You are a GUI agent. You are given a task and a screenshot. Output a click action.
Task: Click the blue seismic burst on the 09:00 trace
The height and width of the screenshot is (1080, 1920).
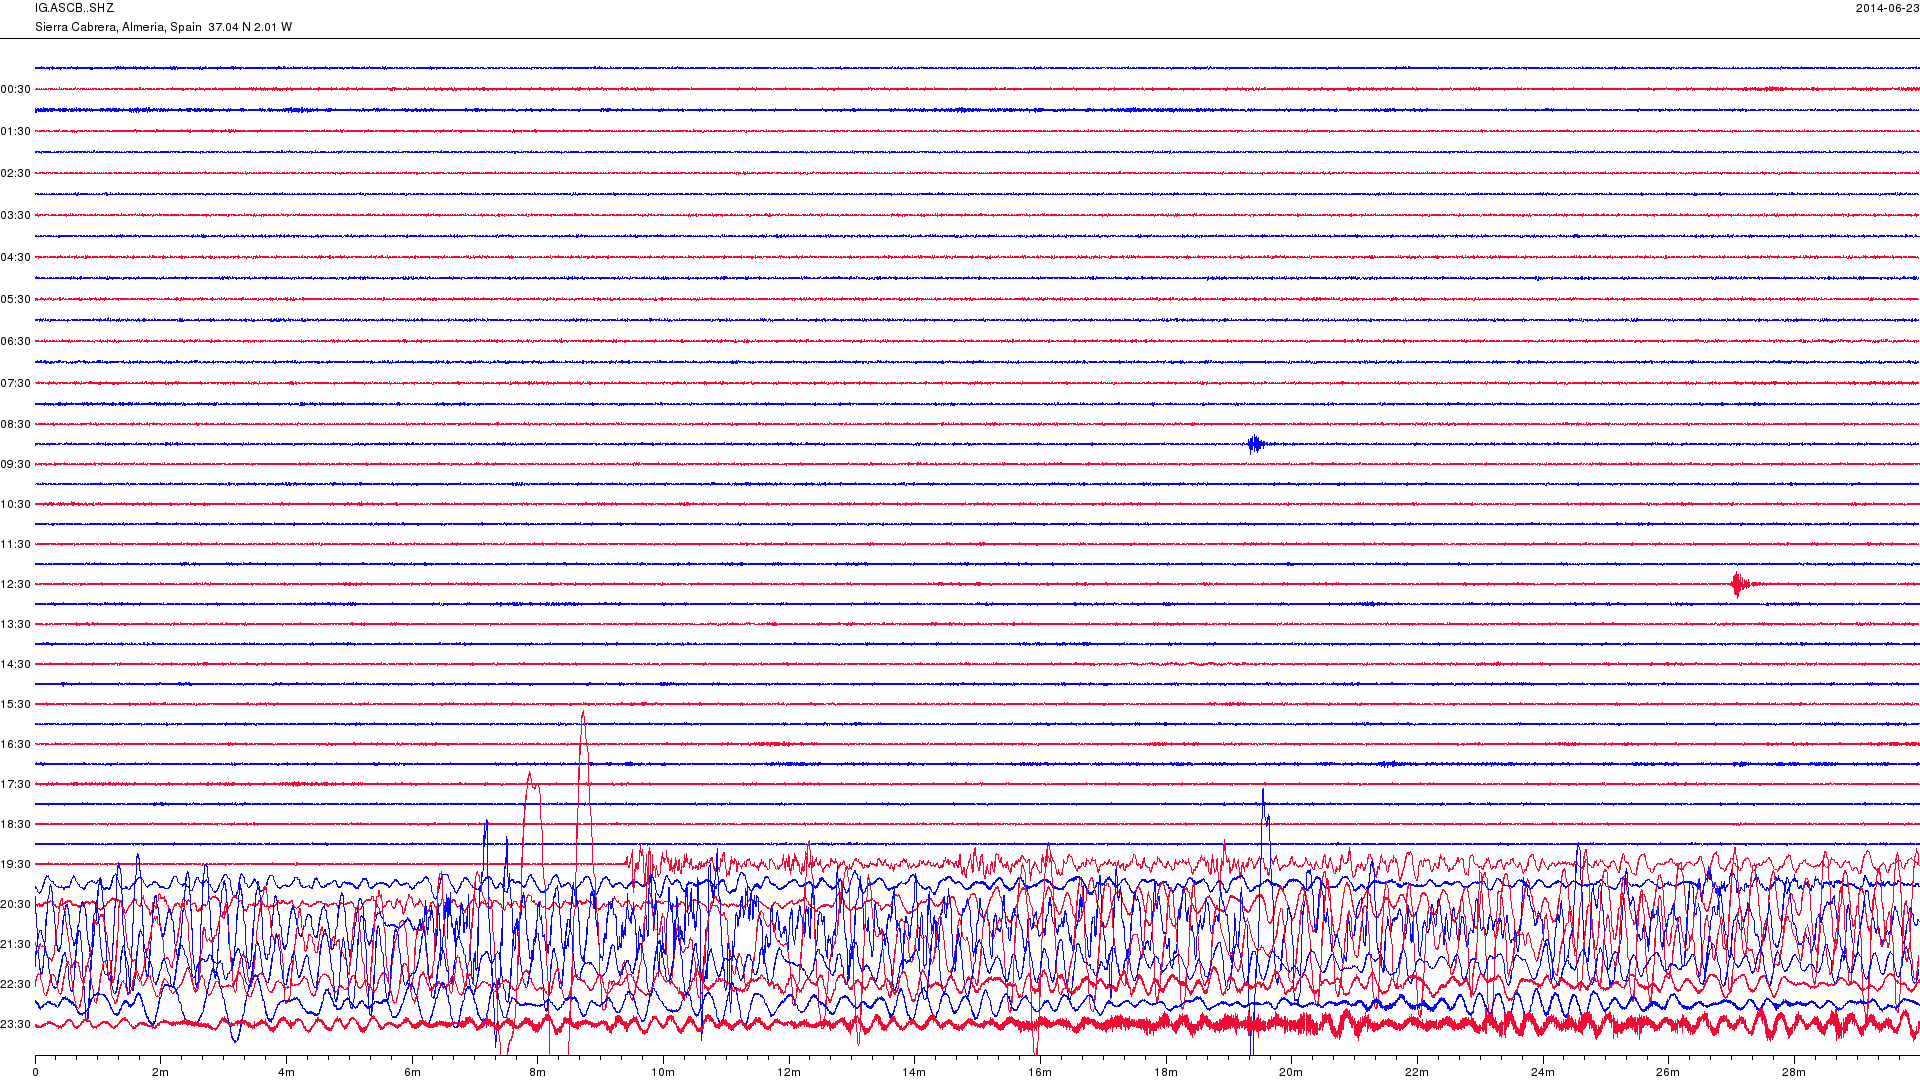[x=1256, y=444]
